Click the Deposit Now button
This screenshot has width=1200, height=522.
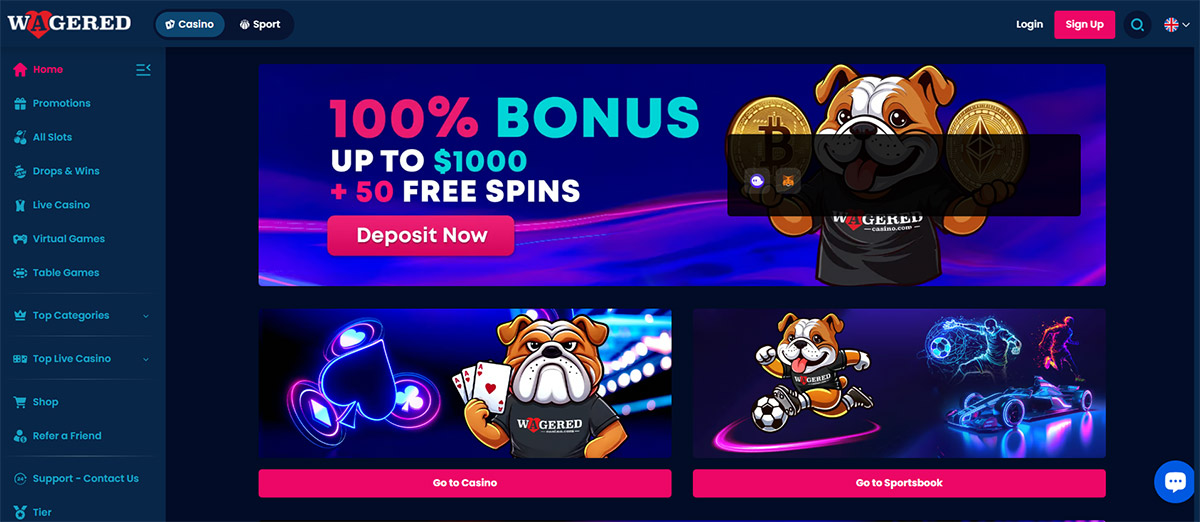(x=421, y=236)
